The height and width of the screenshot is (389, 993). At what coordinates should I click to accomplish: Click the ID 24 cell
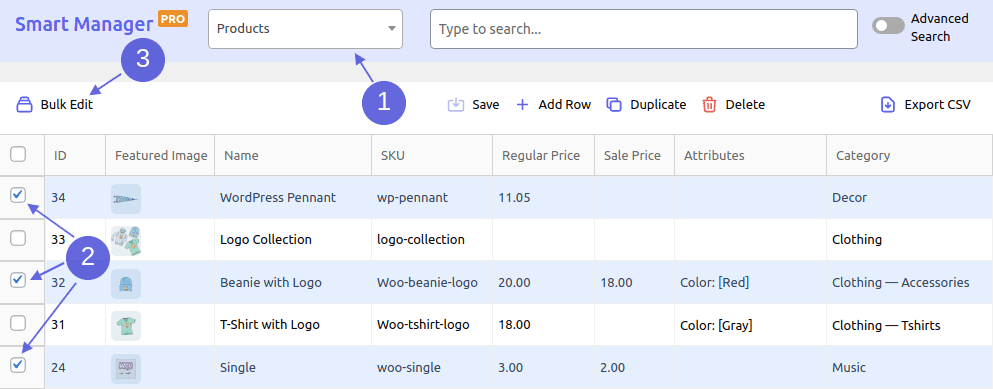click(x=75, y=367)
